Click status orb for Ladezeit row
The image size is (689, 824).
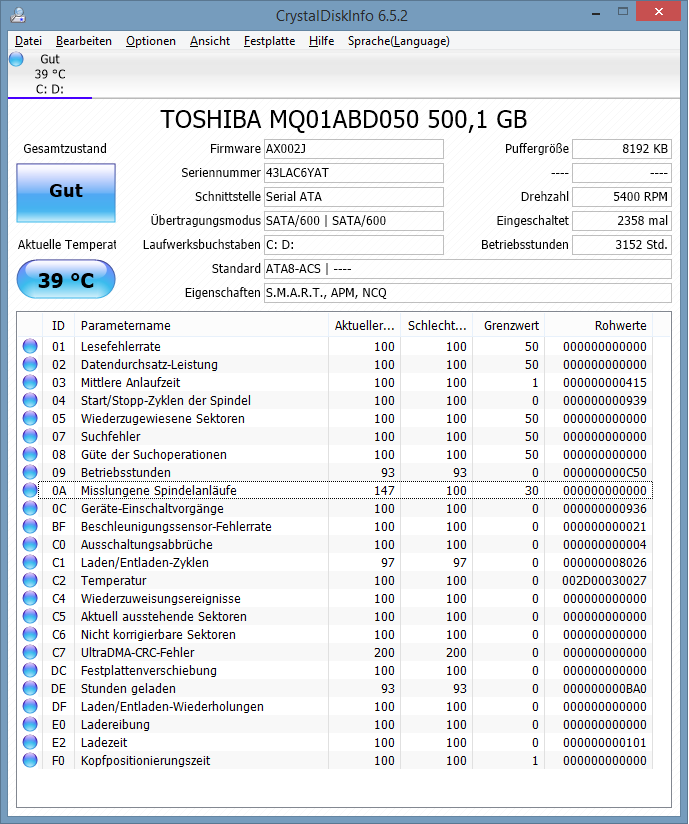30,742
